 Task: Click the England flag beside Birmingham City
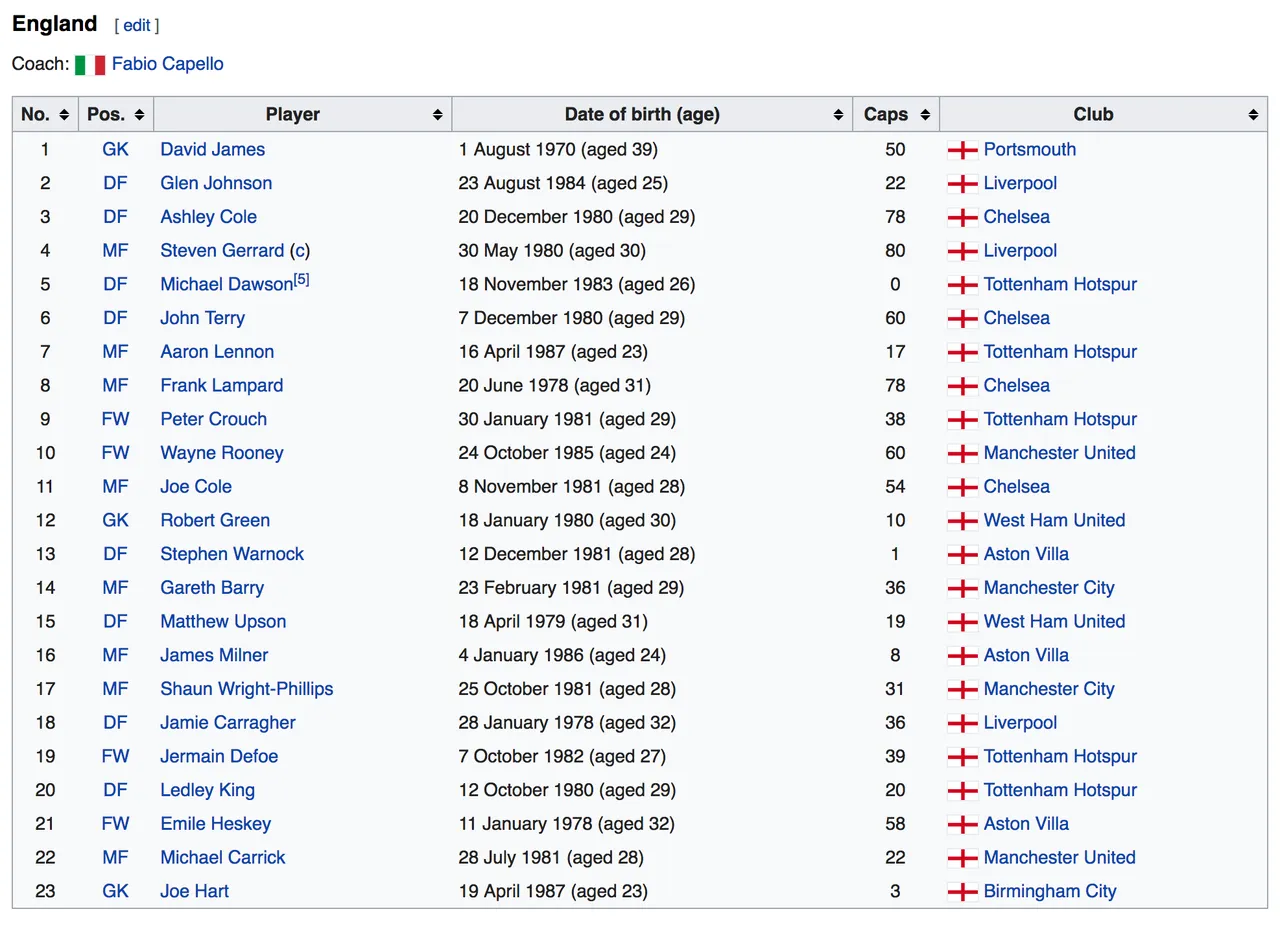962,892
